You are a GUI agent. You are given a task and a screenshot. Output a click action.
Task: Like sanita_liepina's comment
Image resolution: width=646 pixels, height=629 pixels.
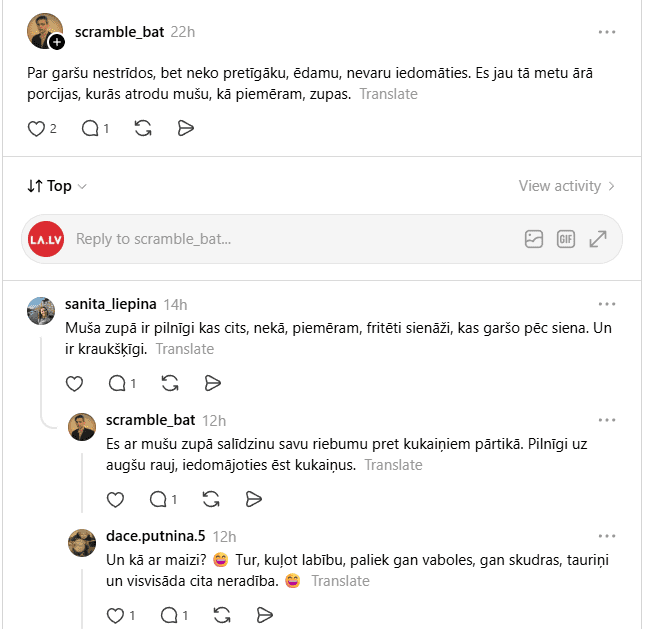point(75,383)
